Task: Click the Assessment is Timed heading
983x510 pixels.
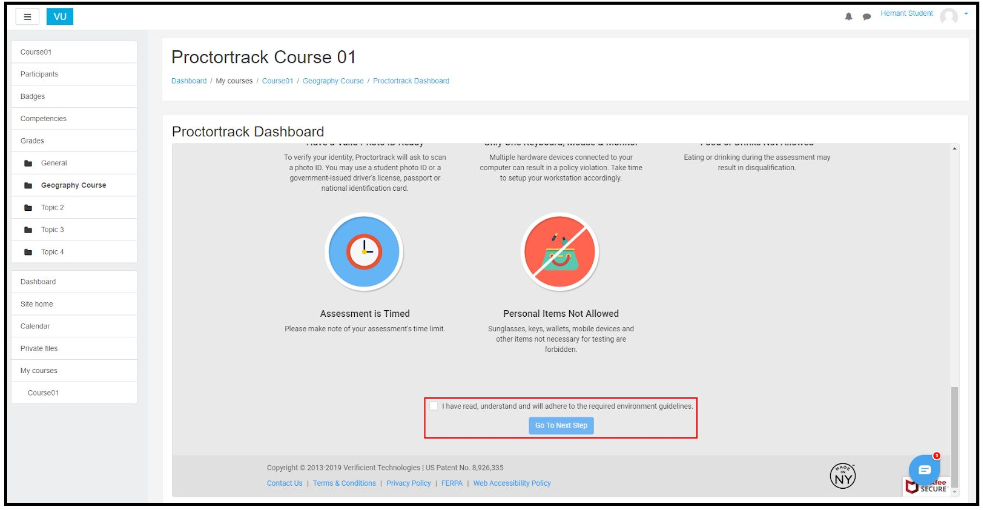Action: pos(365,313)
